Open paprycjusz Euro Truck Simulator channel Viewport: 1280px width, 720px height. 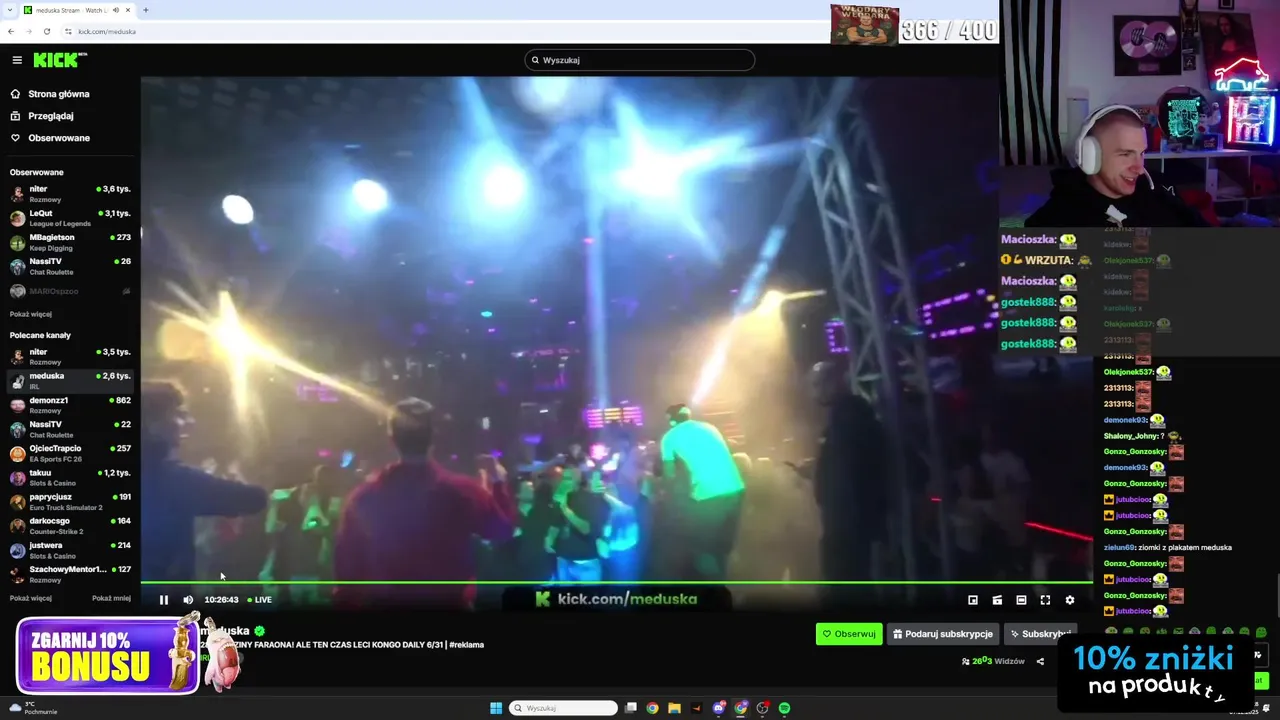click(70, 502)
